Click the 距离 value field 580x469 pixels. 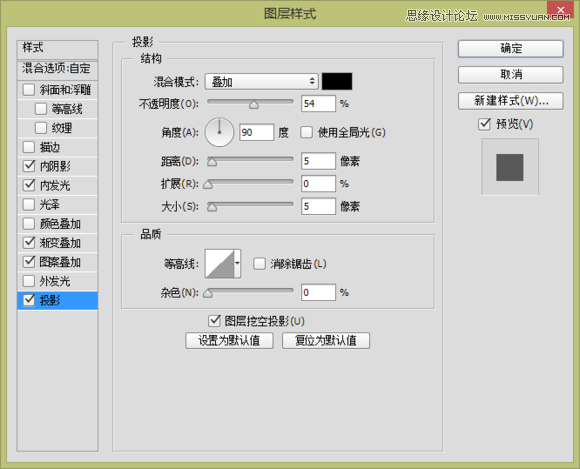[x=318, y=161]
